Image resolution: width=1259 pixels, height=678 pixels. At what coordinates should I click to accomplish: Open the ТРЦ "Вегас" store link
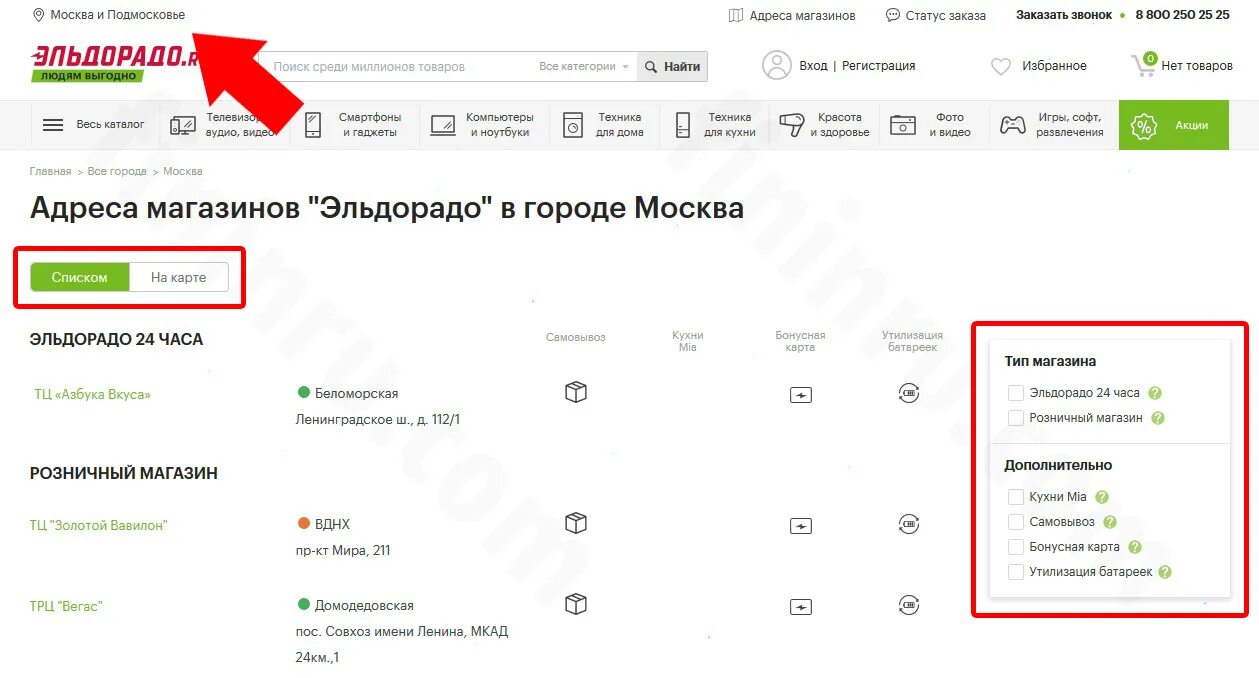point(67,606)
